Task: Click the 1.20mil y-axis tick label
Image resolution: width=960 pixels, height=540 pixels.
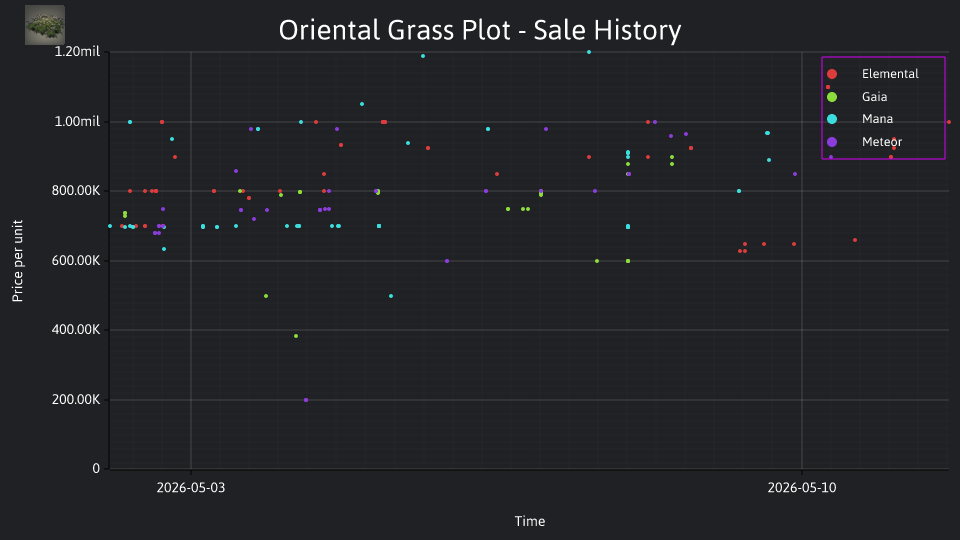Action: tap(77, 51)
